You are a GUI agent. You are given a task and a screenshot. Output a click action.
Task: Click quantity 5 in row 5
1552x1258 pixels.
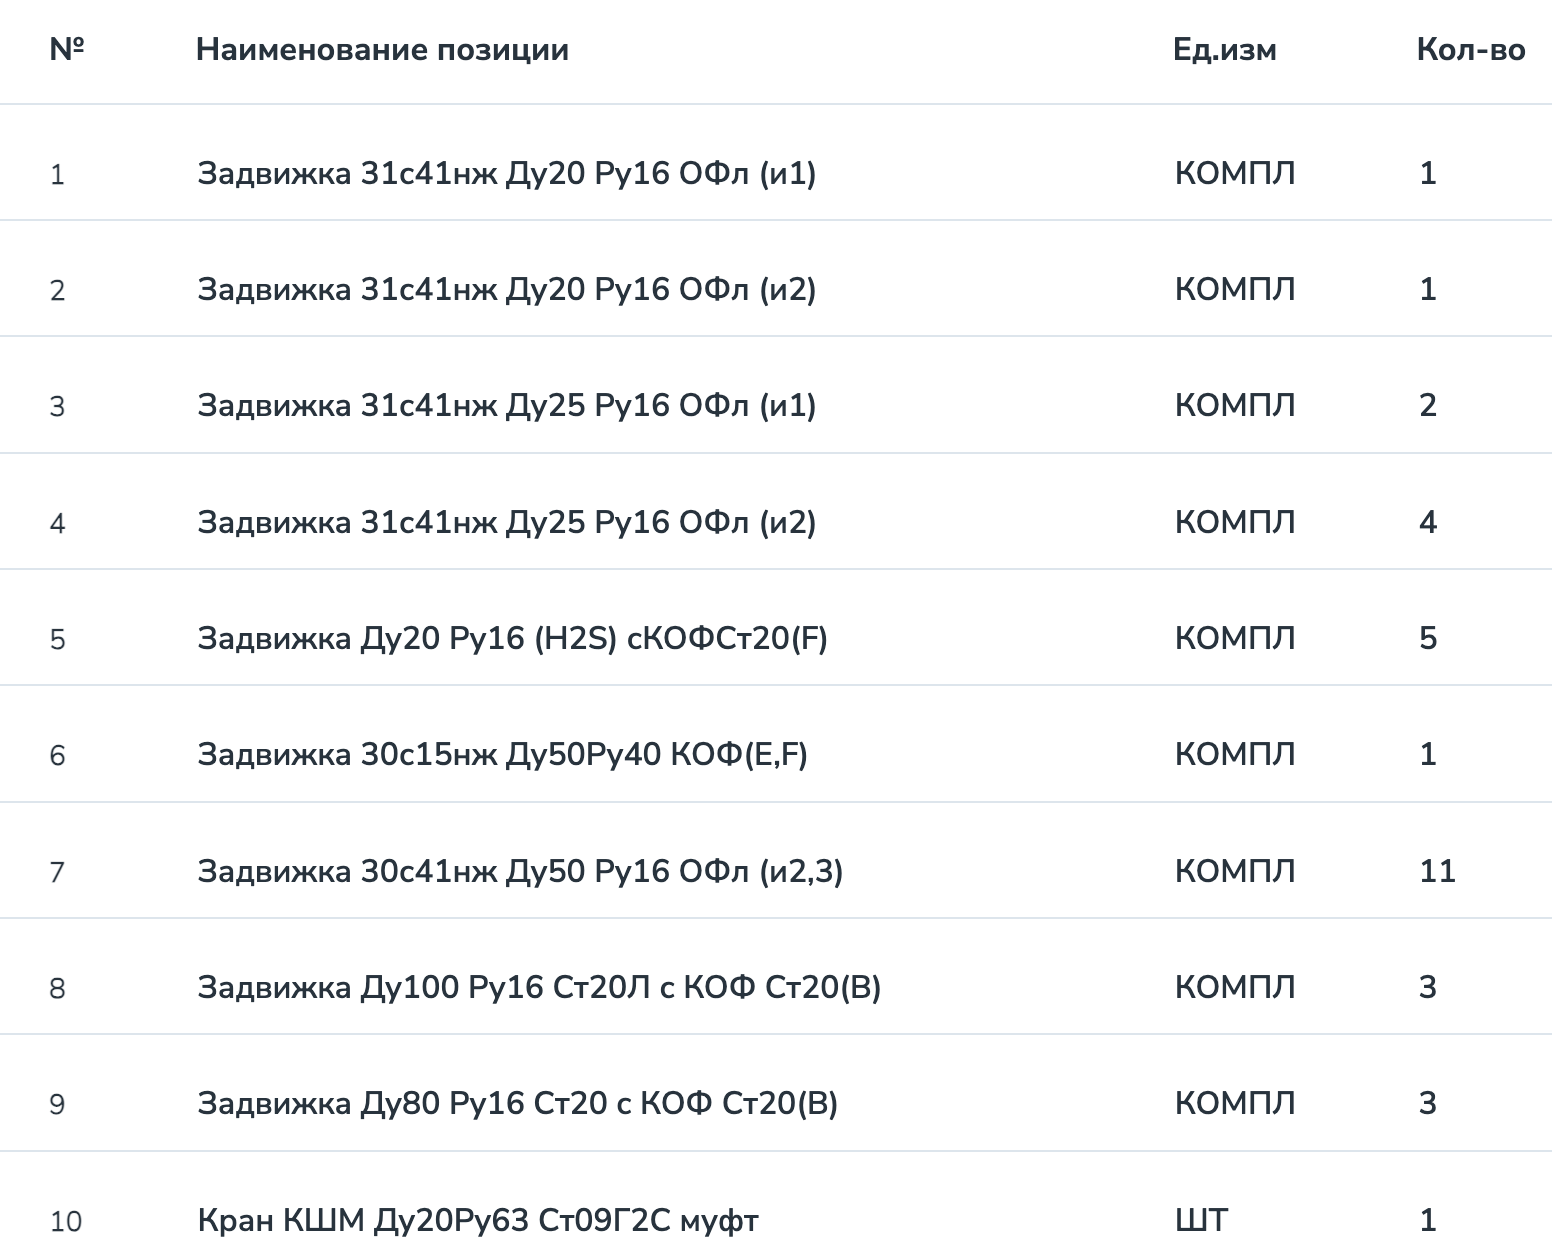[1428, 639]
